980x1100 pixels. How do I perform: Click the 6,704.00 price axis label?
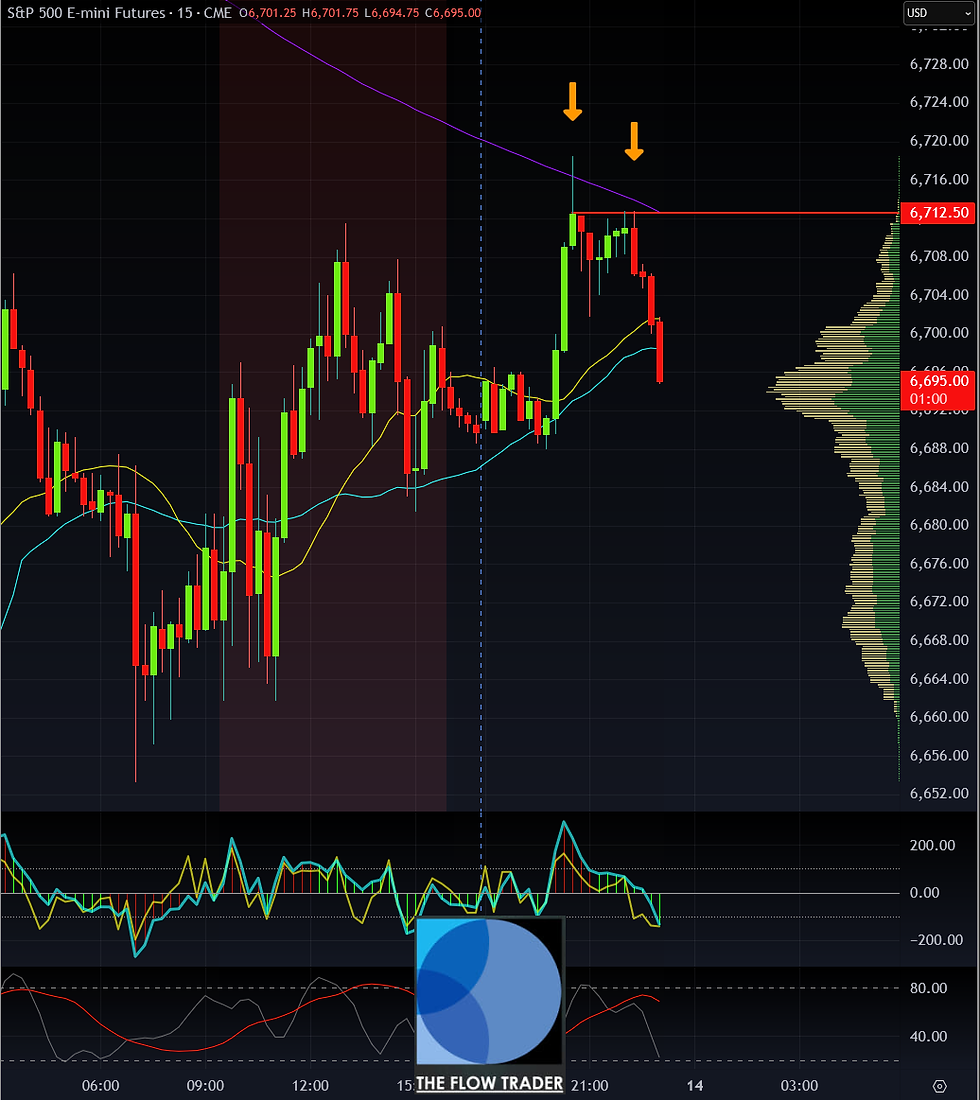click(x=939, y=295)
